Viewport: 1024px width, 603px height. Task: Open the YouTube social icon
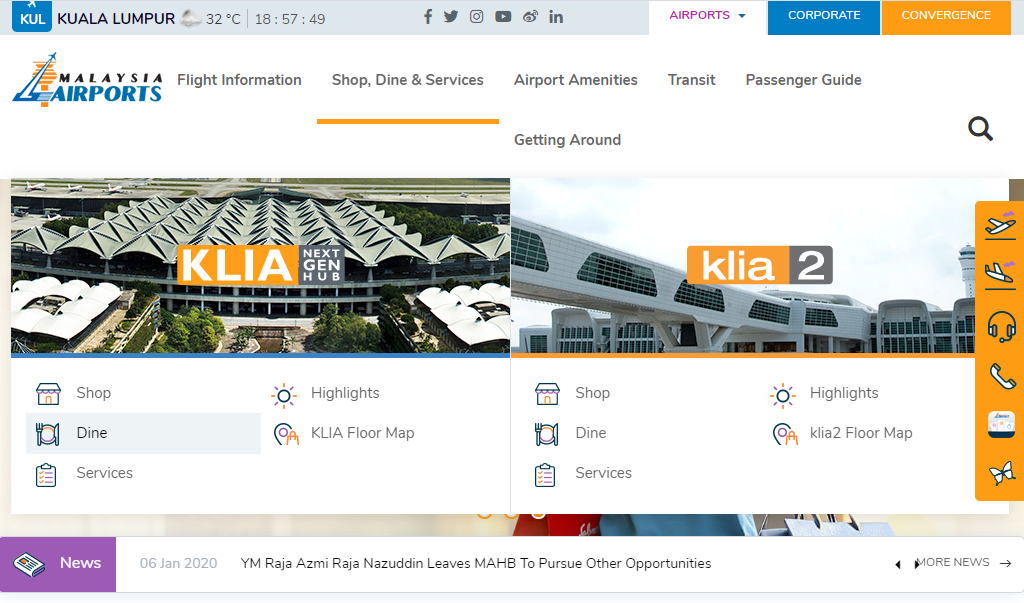503,17
